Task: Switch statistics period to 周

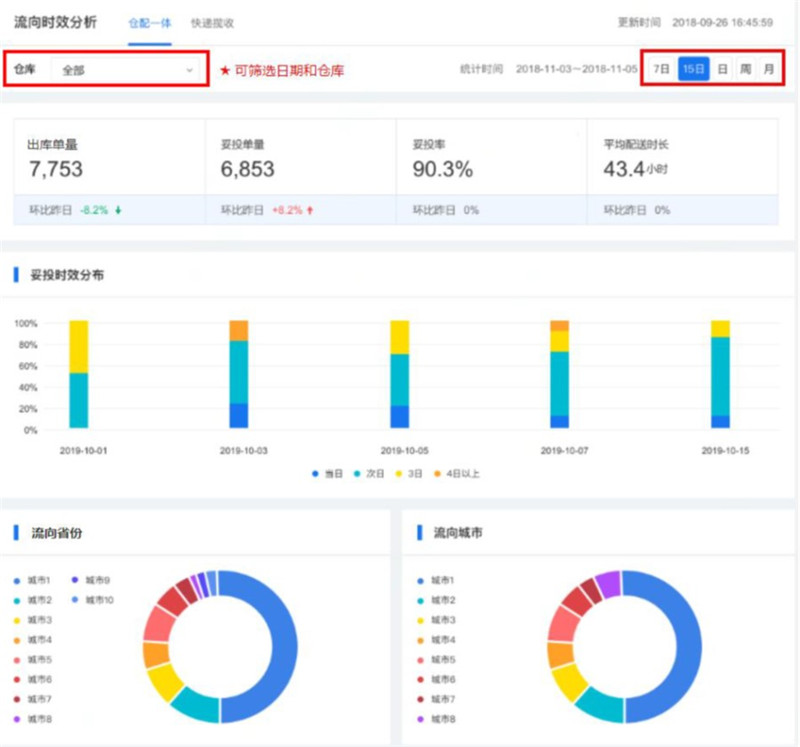Action: 745,70
